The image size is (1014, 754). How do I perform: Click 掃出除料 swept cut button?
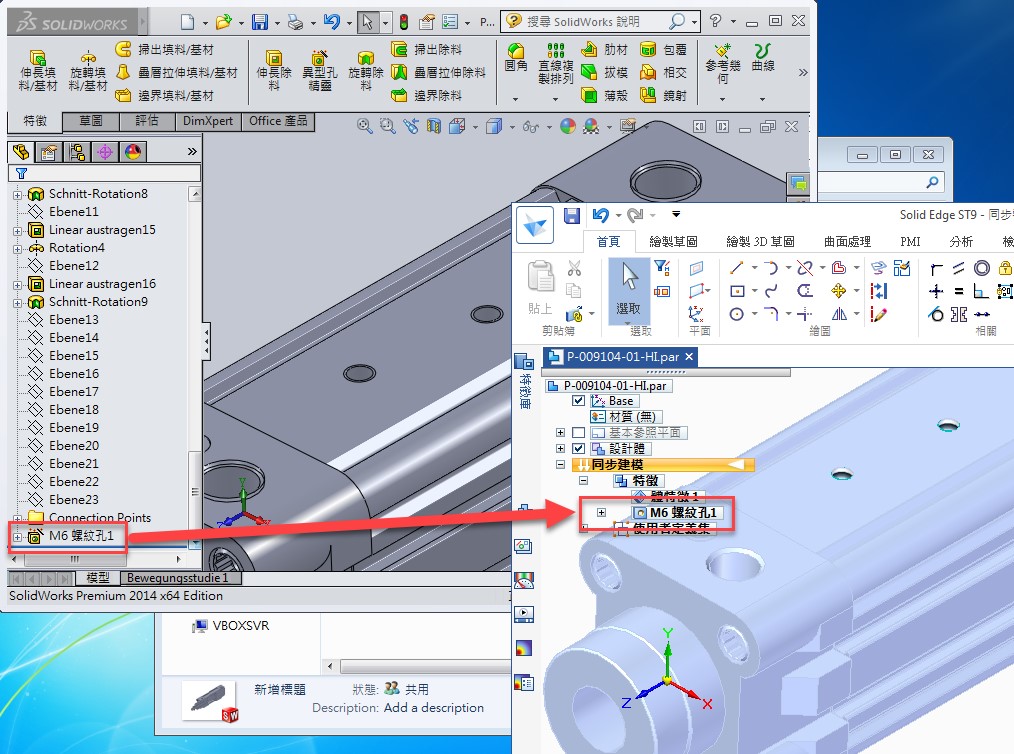tap(427, 49)
